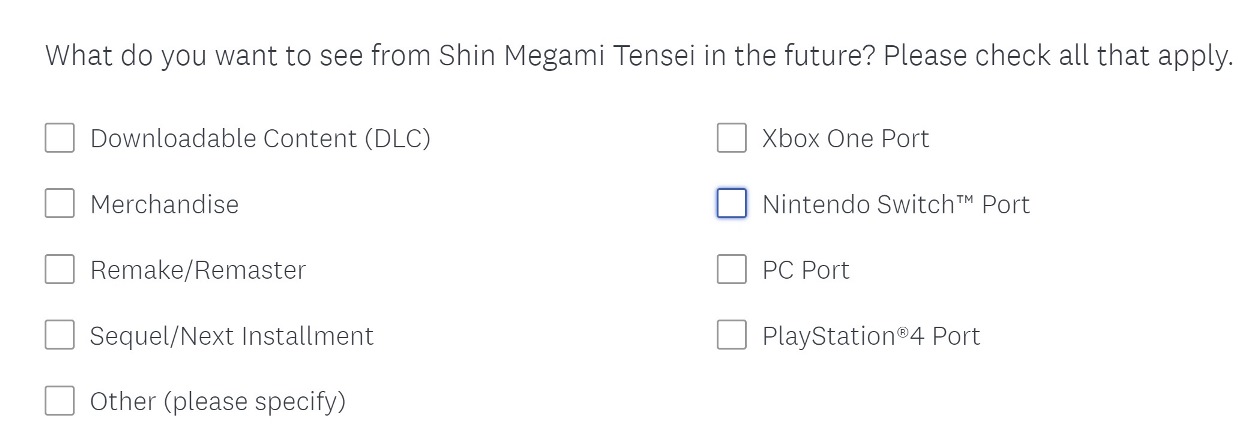Tick the Merchandise checkbox

[x=60, y=204]
